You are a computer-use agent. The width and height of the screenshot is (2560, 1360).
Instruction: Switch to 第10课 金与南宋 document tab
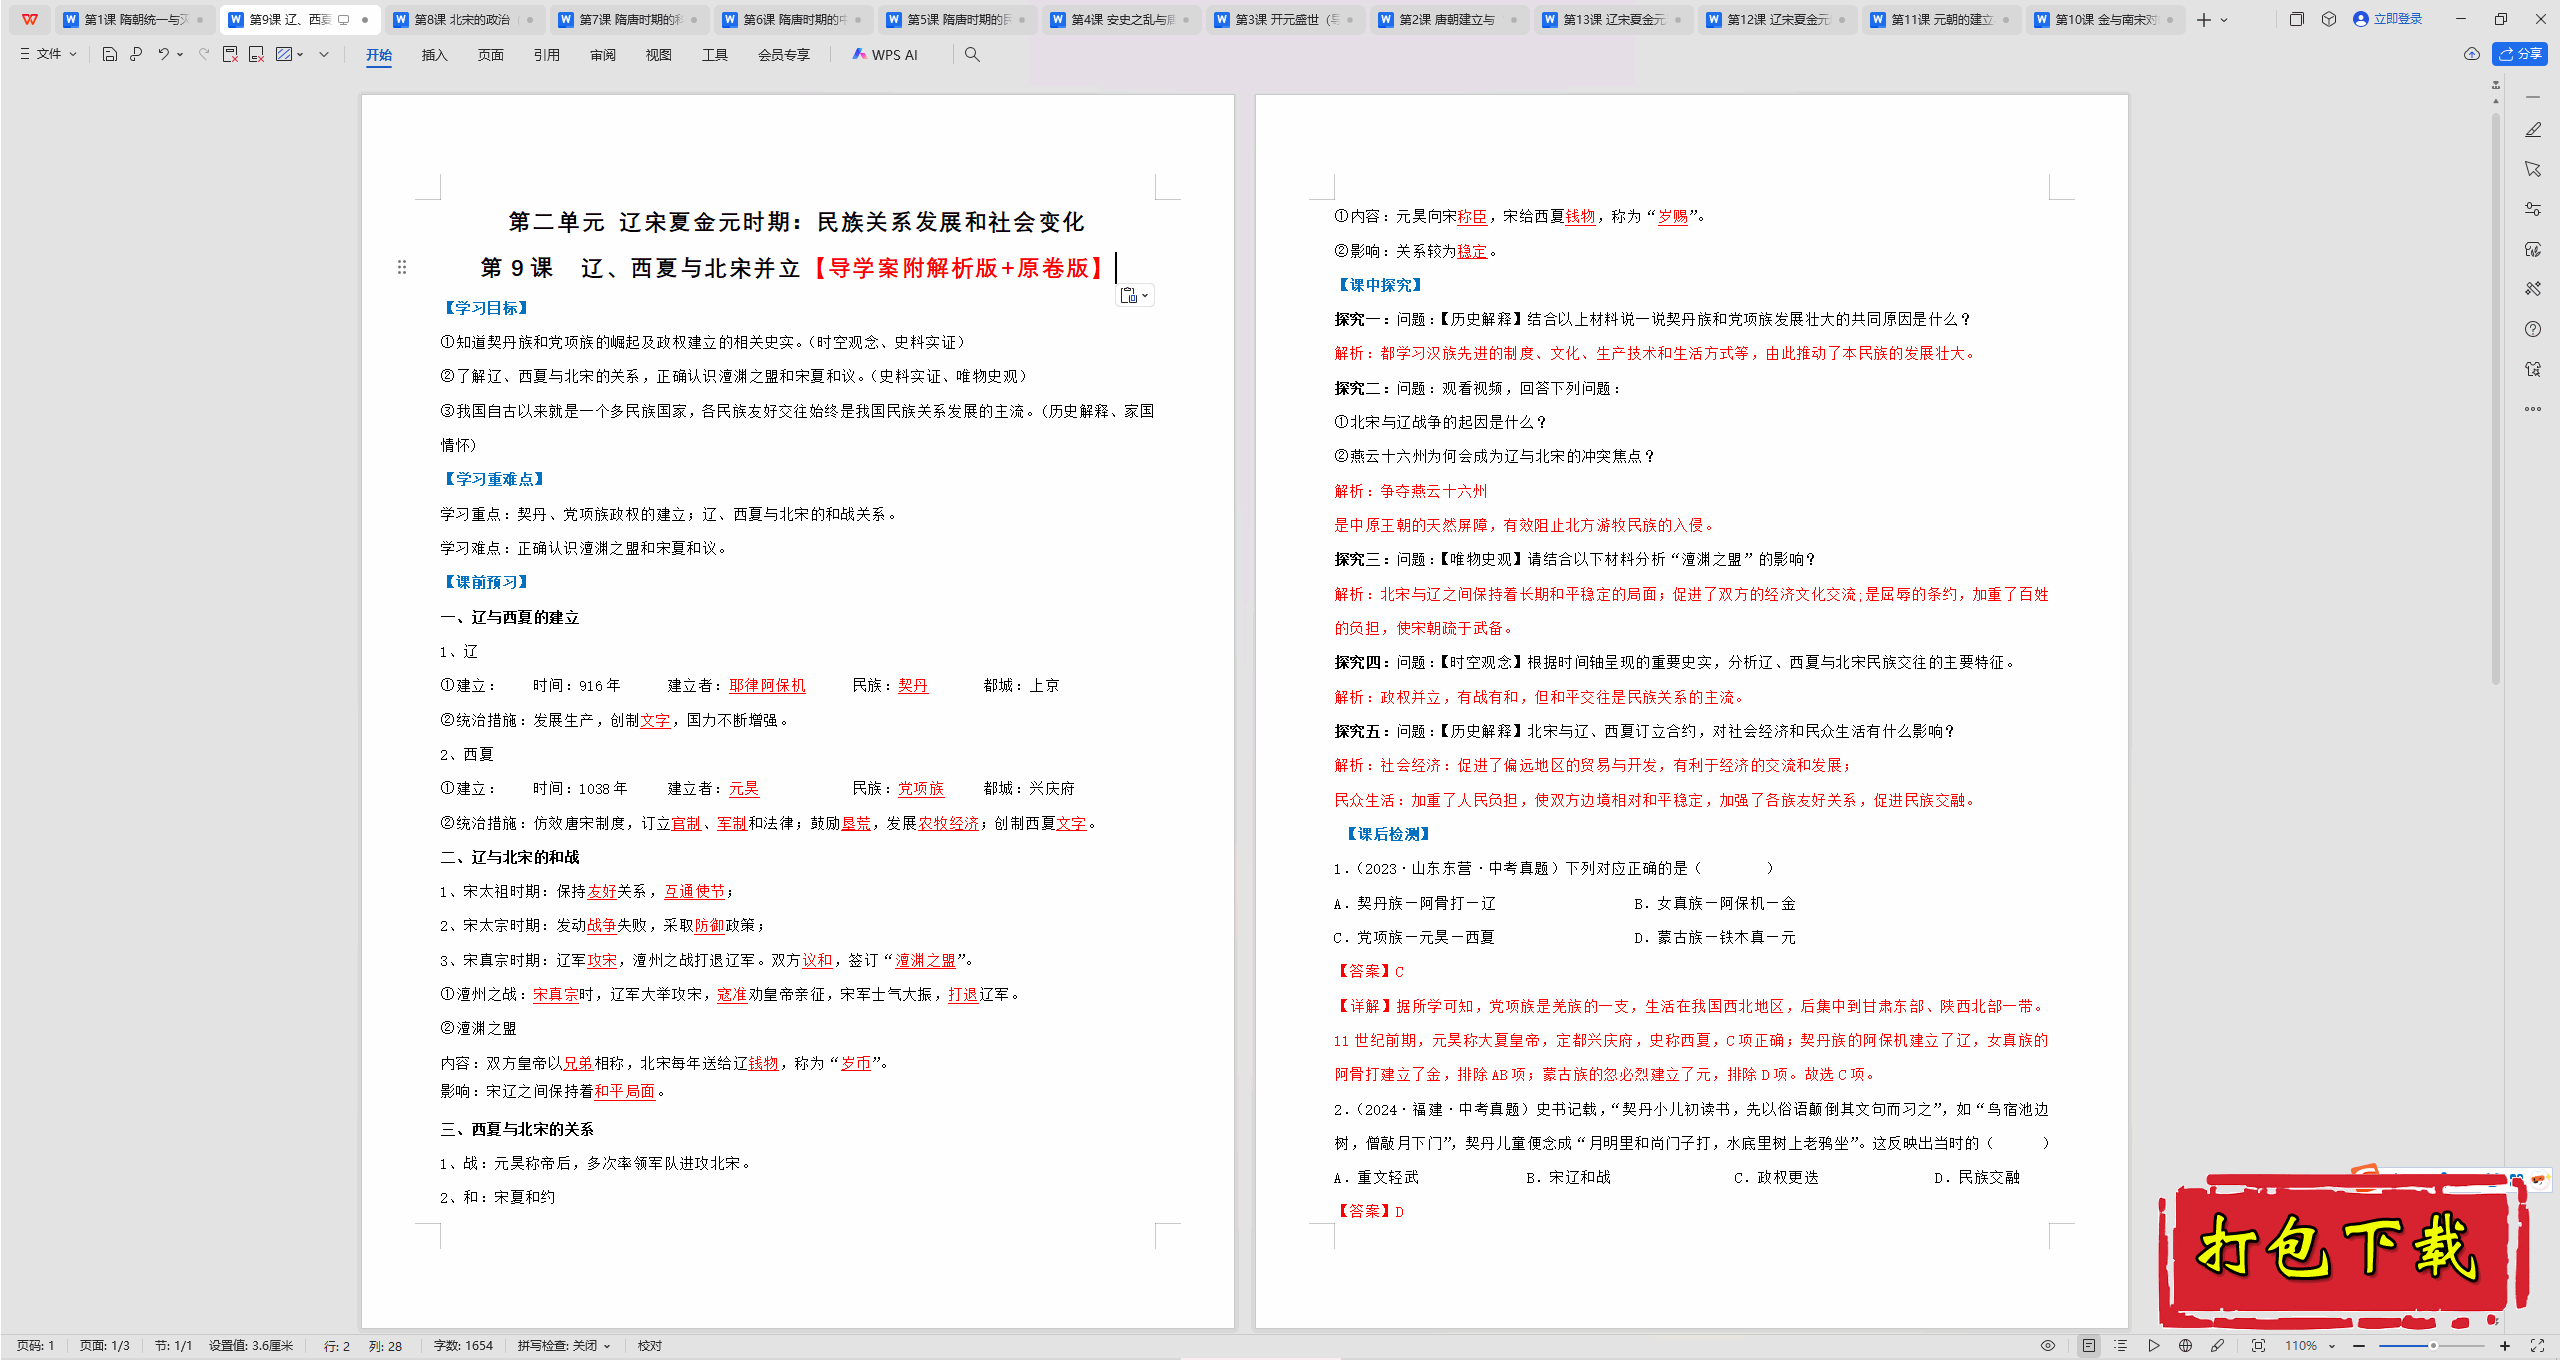(2104, 19)
